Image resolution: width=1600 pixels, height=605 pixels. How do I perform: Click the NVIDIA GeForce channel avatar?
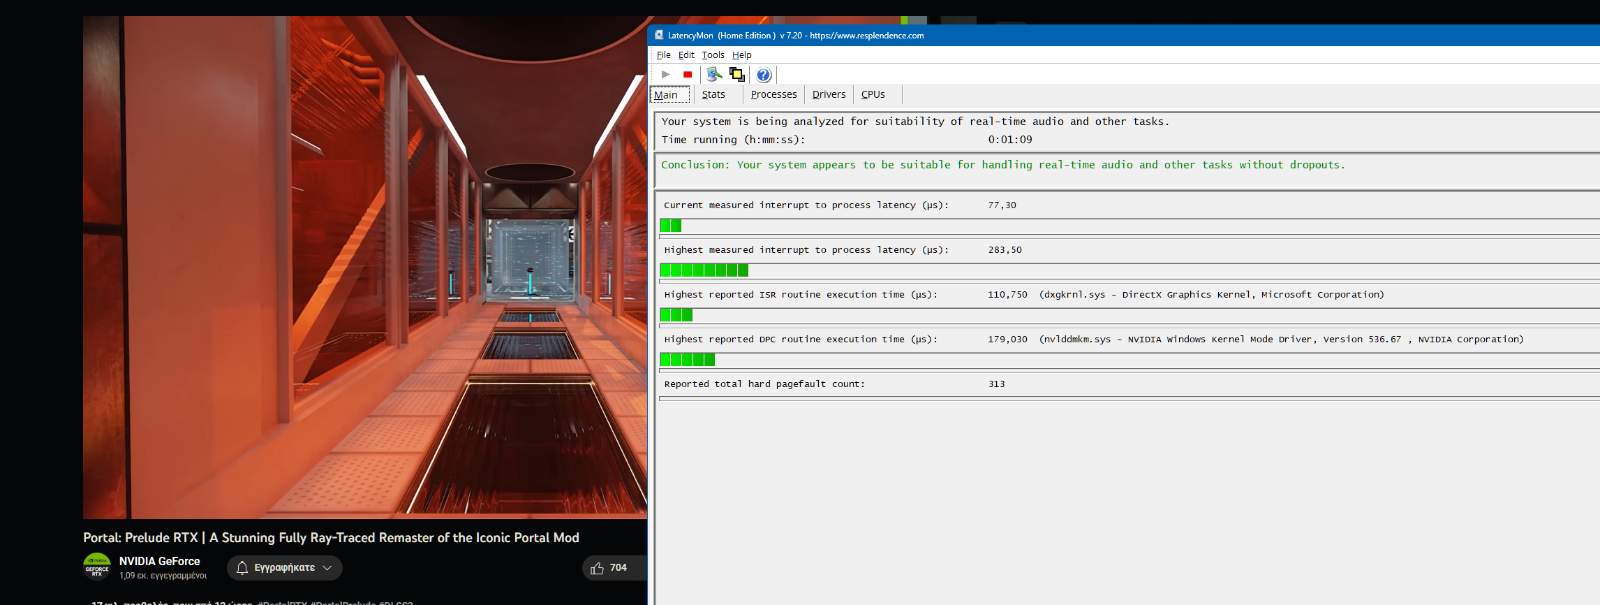click(97, 567)
